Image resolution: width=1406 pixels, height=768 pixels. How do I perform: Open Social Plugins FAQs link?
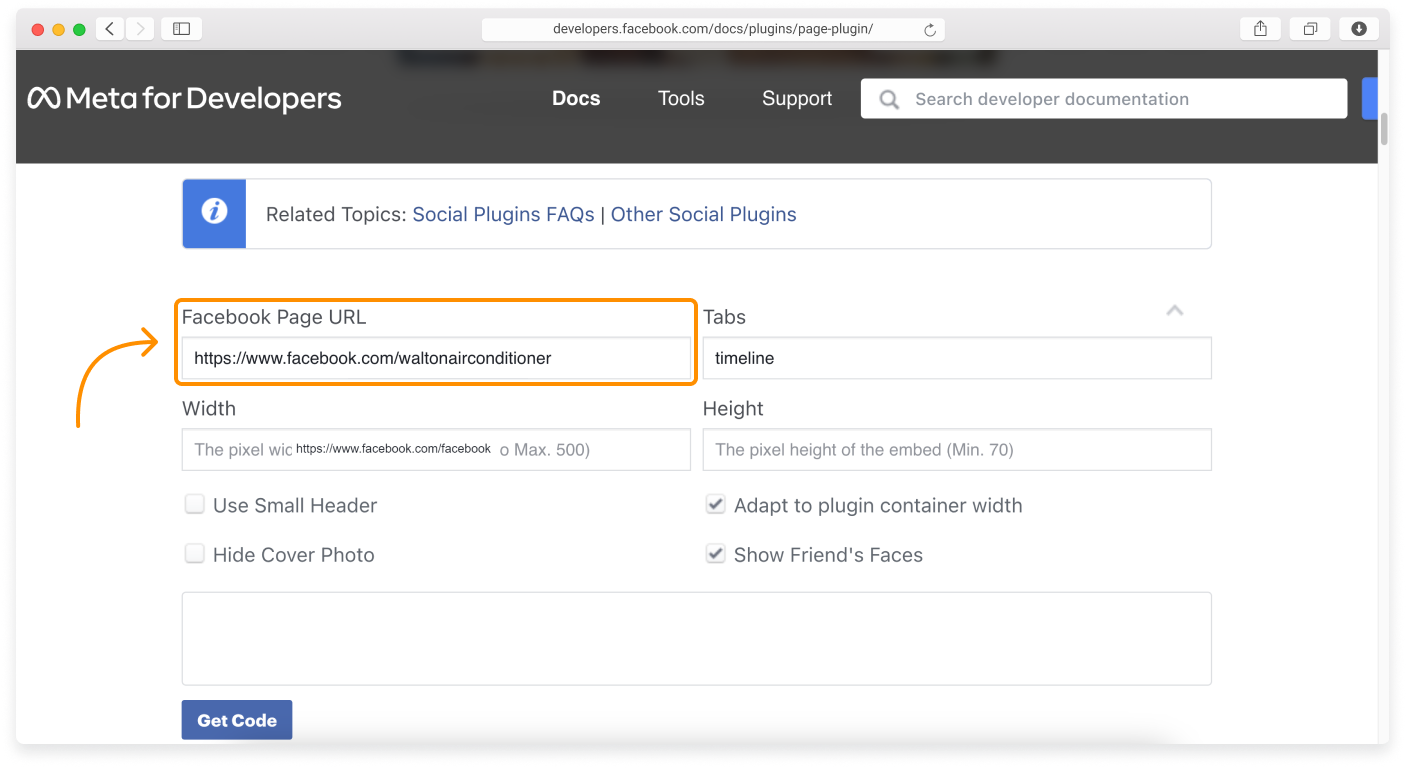[503, 214]
